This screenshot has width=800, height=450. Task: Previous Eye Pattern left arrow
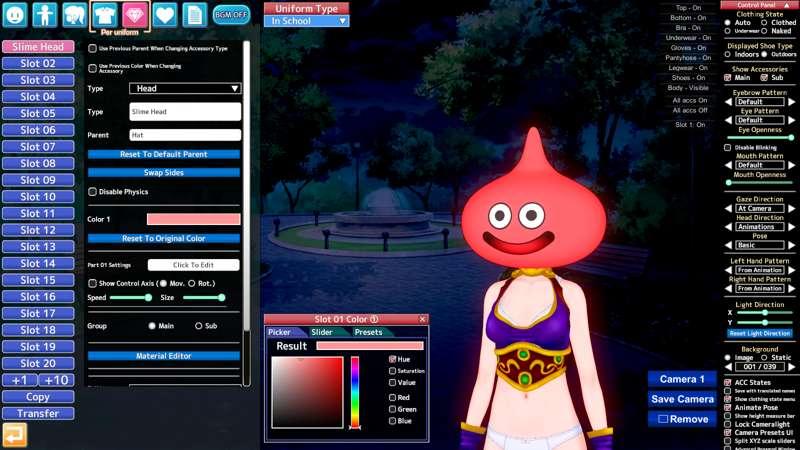click(729, 120)
